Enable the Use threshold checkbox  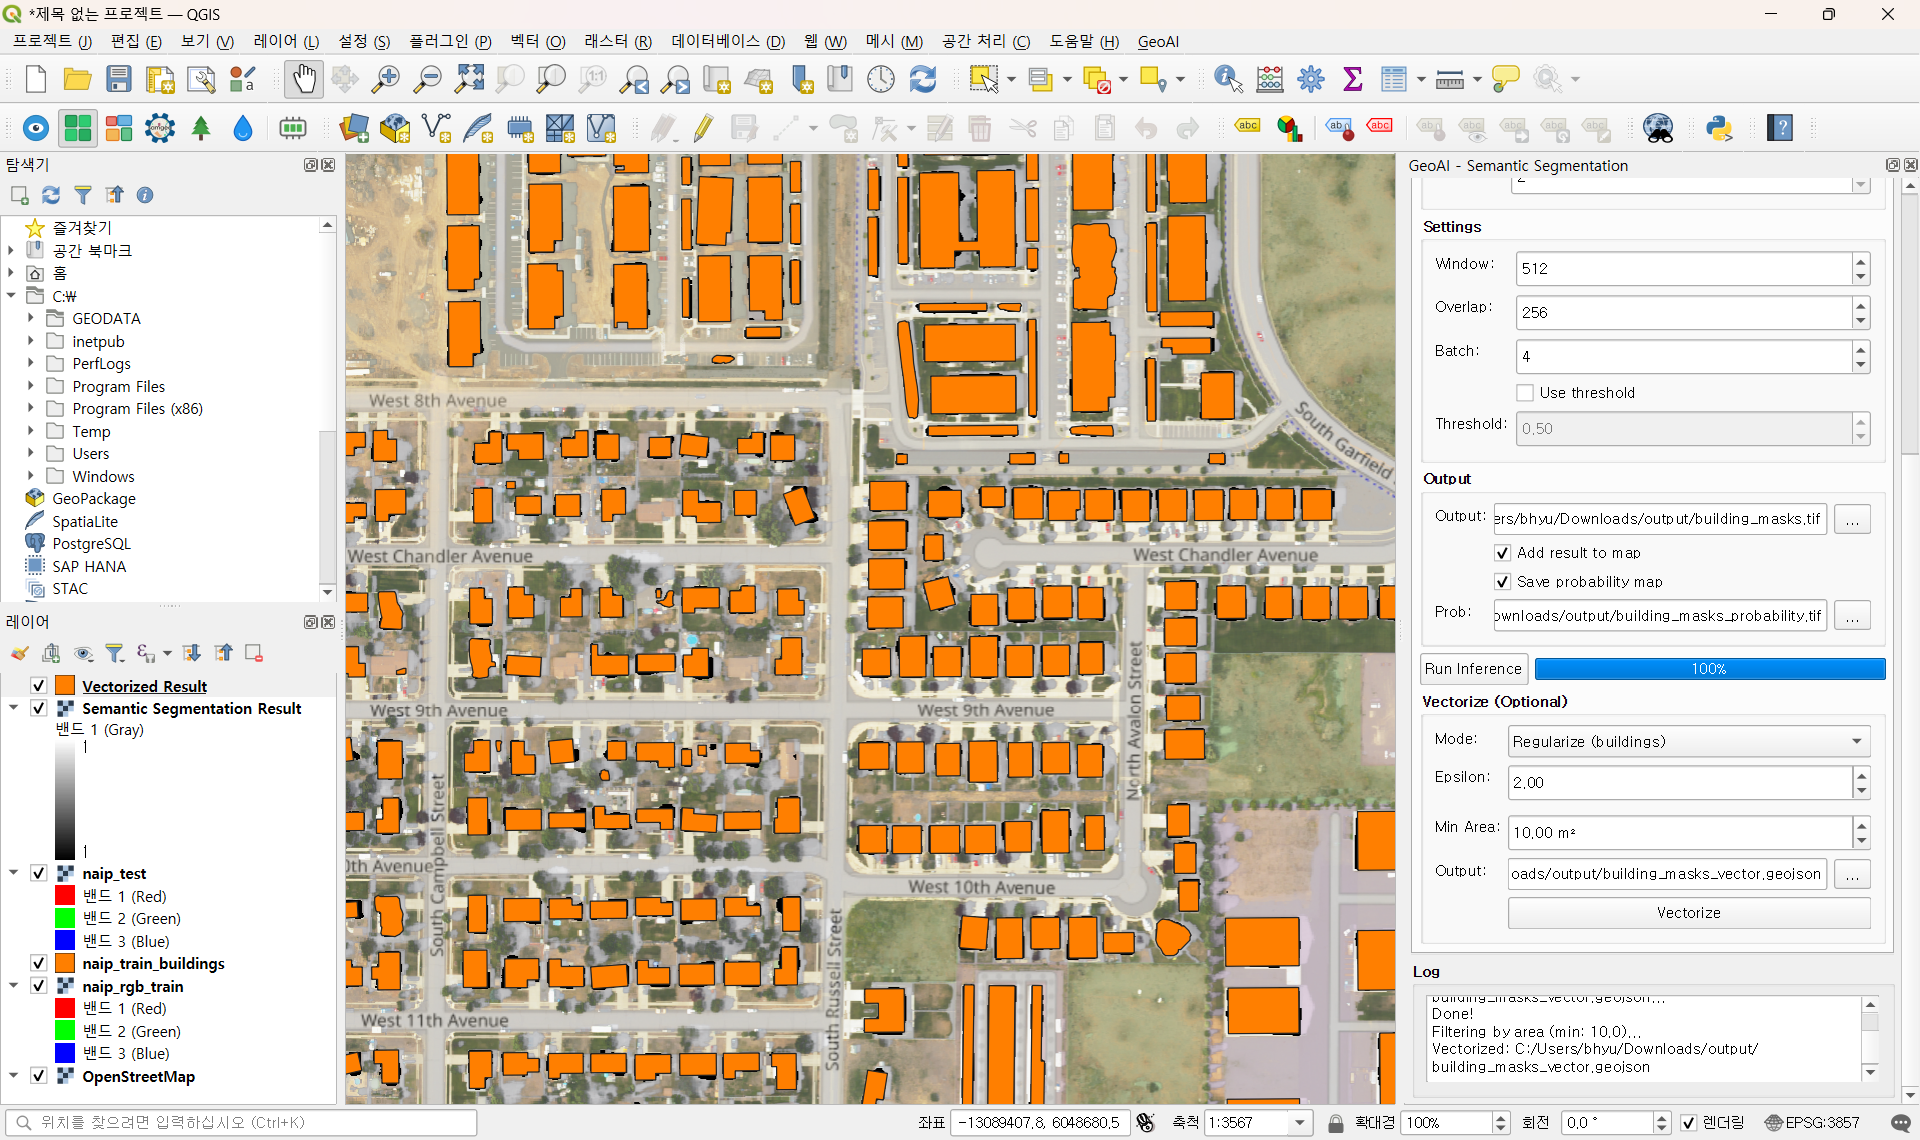pyautogui.click(x=1525, y=393)
